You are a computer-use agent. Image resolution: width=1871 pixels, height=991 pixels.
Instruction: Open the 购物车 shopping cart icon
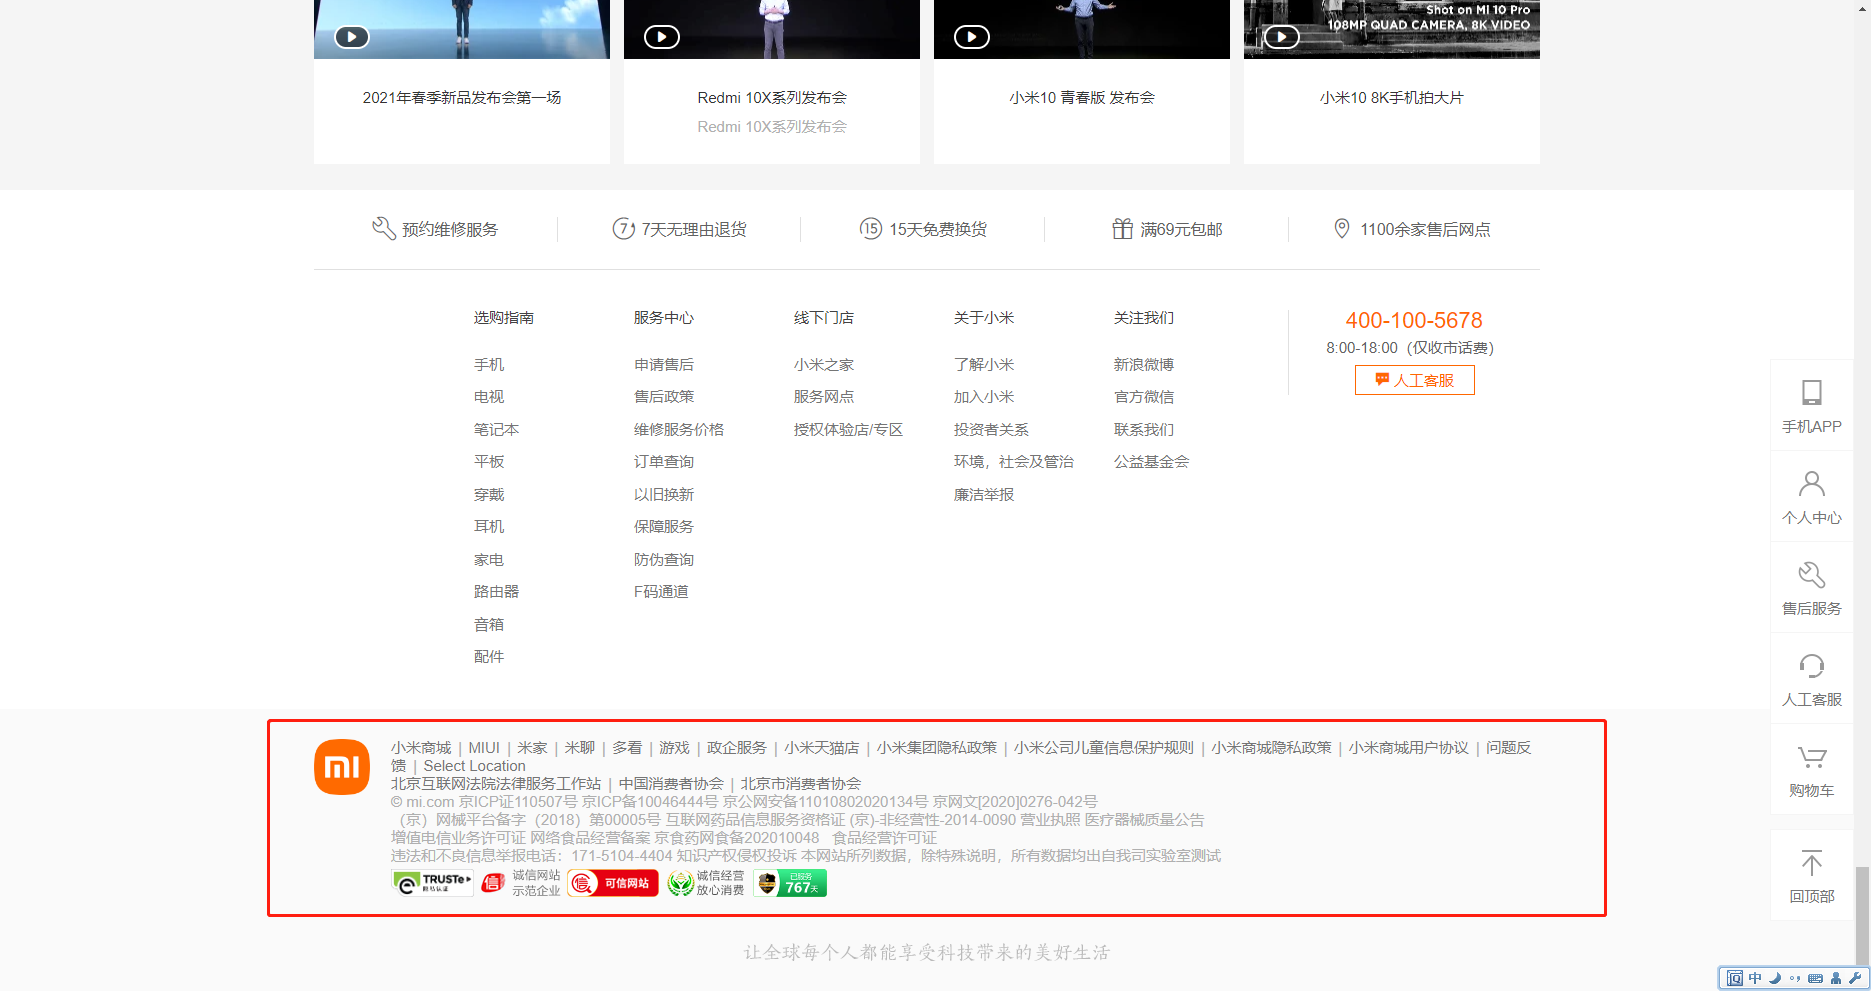click(1811, 769)
